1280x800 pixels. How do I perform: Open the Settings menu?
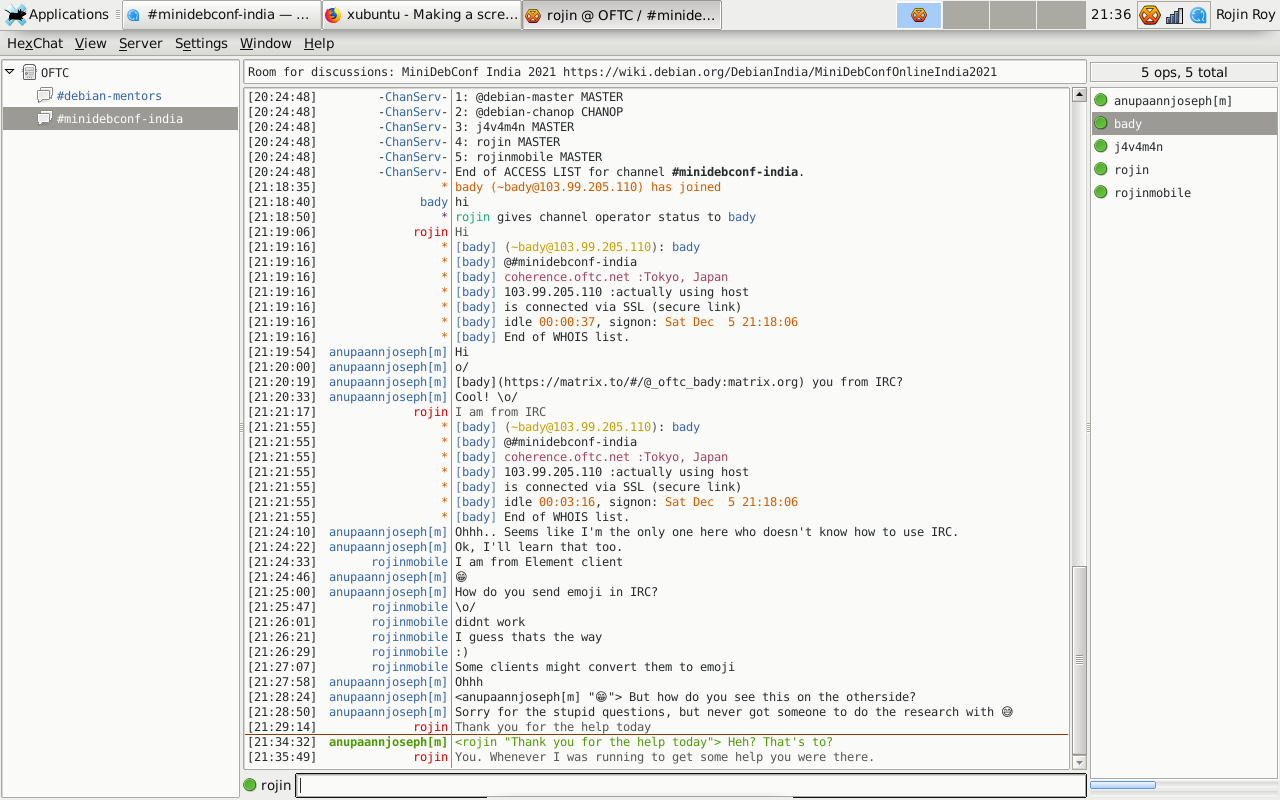201,43
